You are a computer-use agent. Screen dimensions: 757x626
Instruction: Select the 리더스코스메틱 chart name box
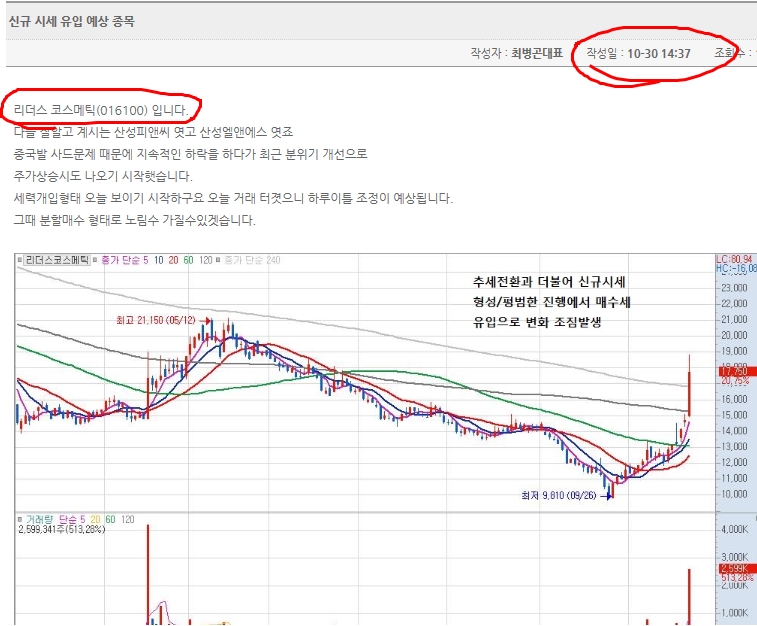[x=57, y=260]
